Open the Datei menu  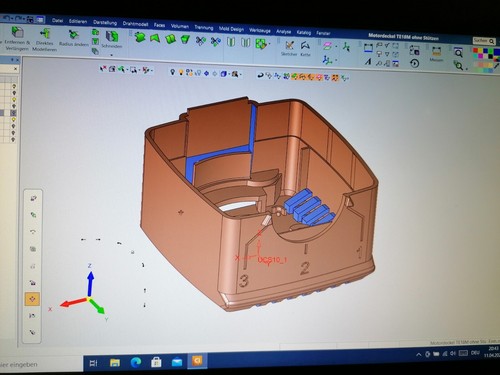click(57, 20)
